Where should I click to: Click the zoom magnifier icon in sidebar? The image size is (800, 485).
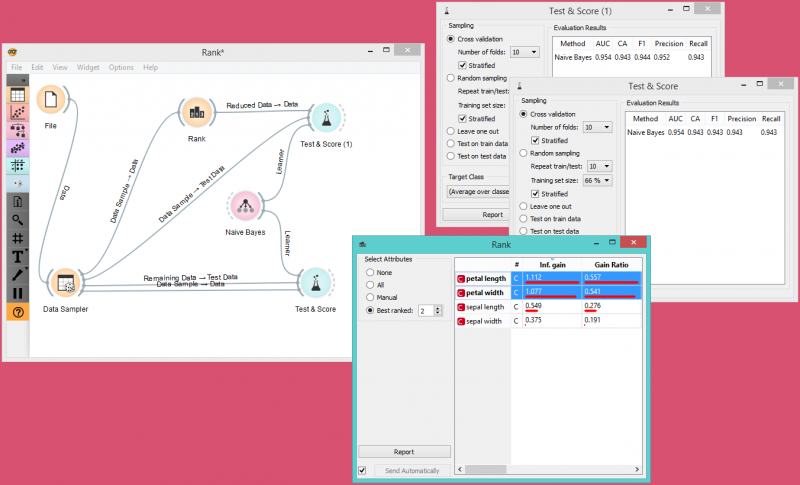(17, 219)
